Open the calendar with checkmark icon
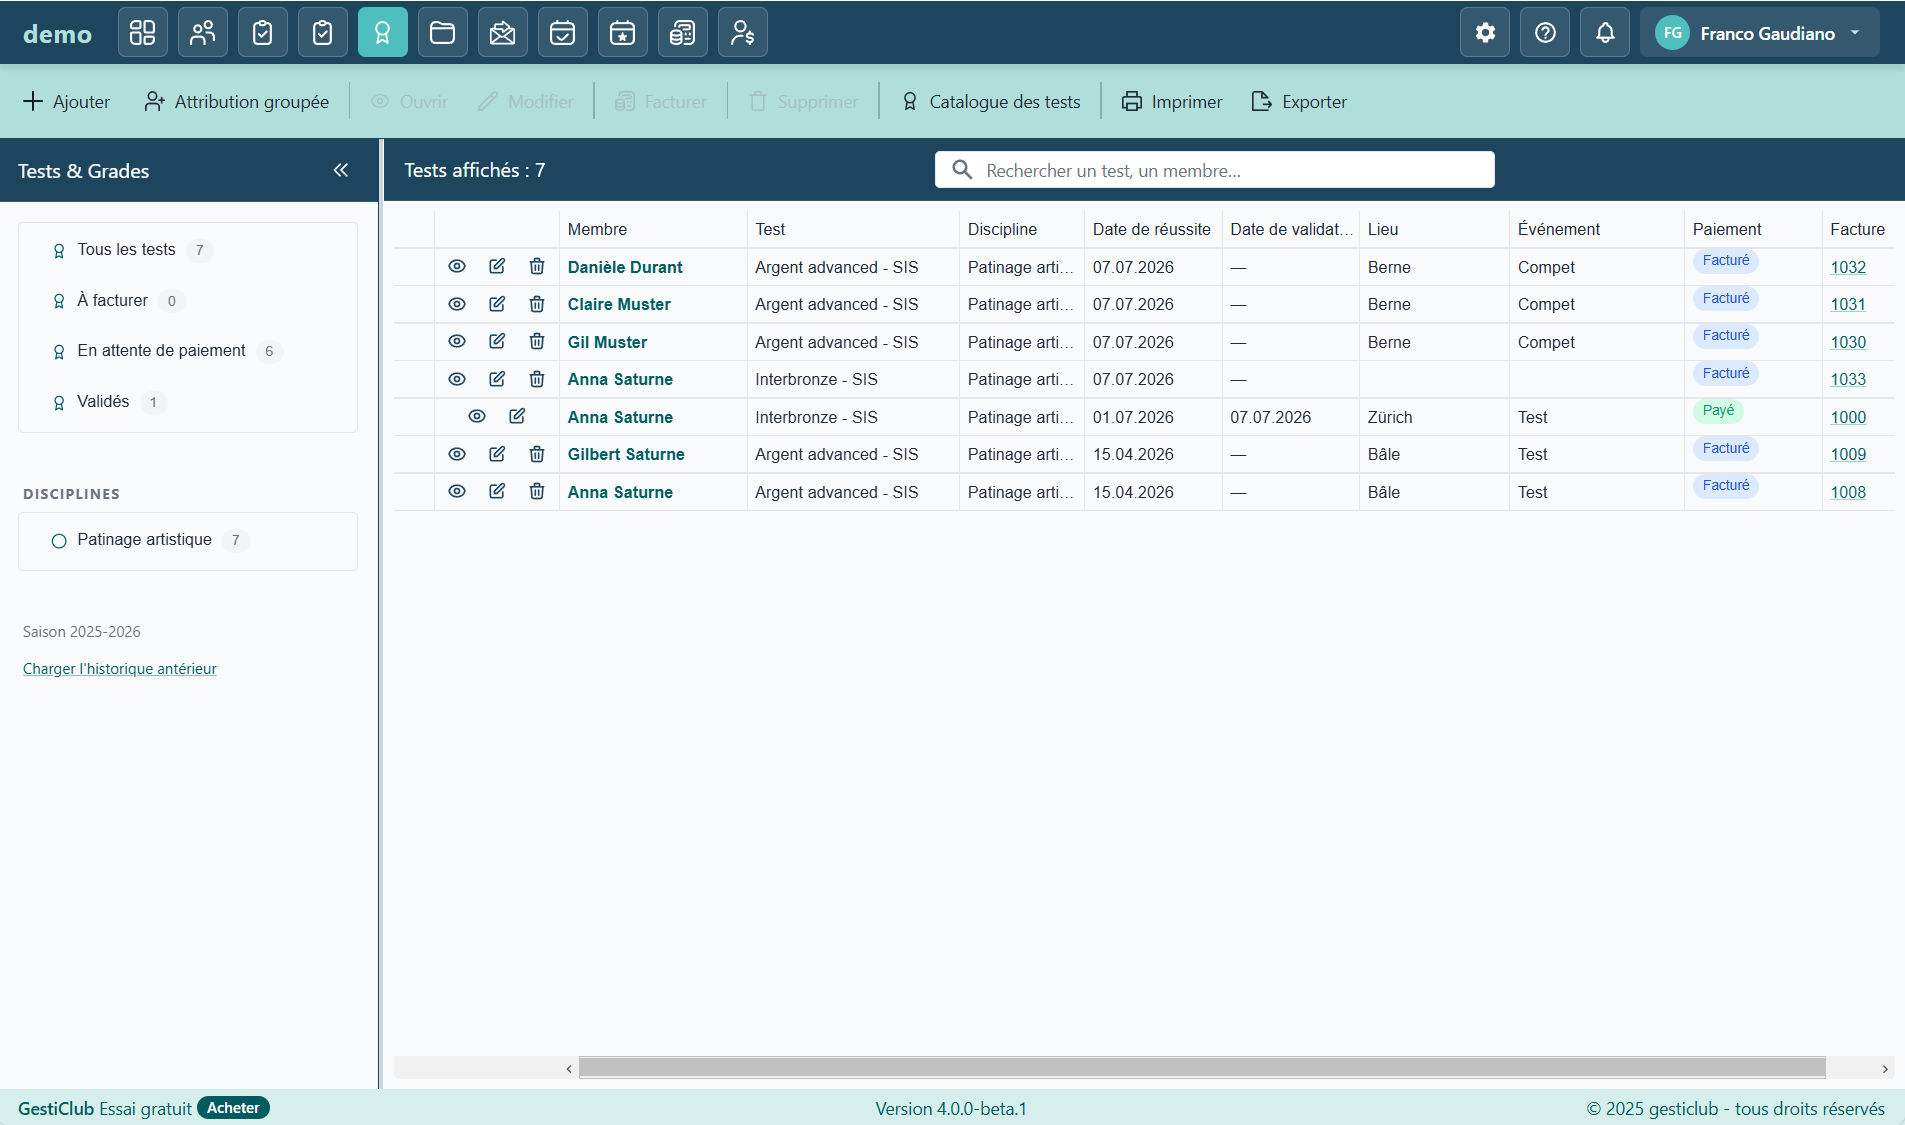The image size is (1905, 1125). tap(563, 33)
